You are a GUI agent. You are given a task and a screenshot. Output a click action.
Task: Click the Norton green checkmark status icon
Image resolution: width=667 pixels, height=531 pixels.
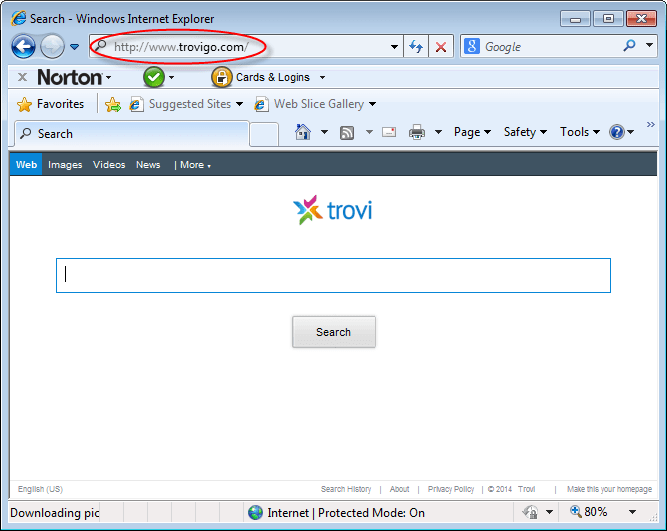coord(154,77)
